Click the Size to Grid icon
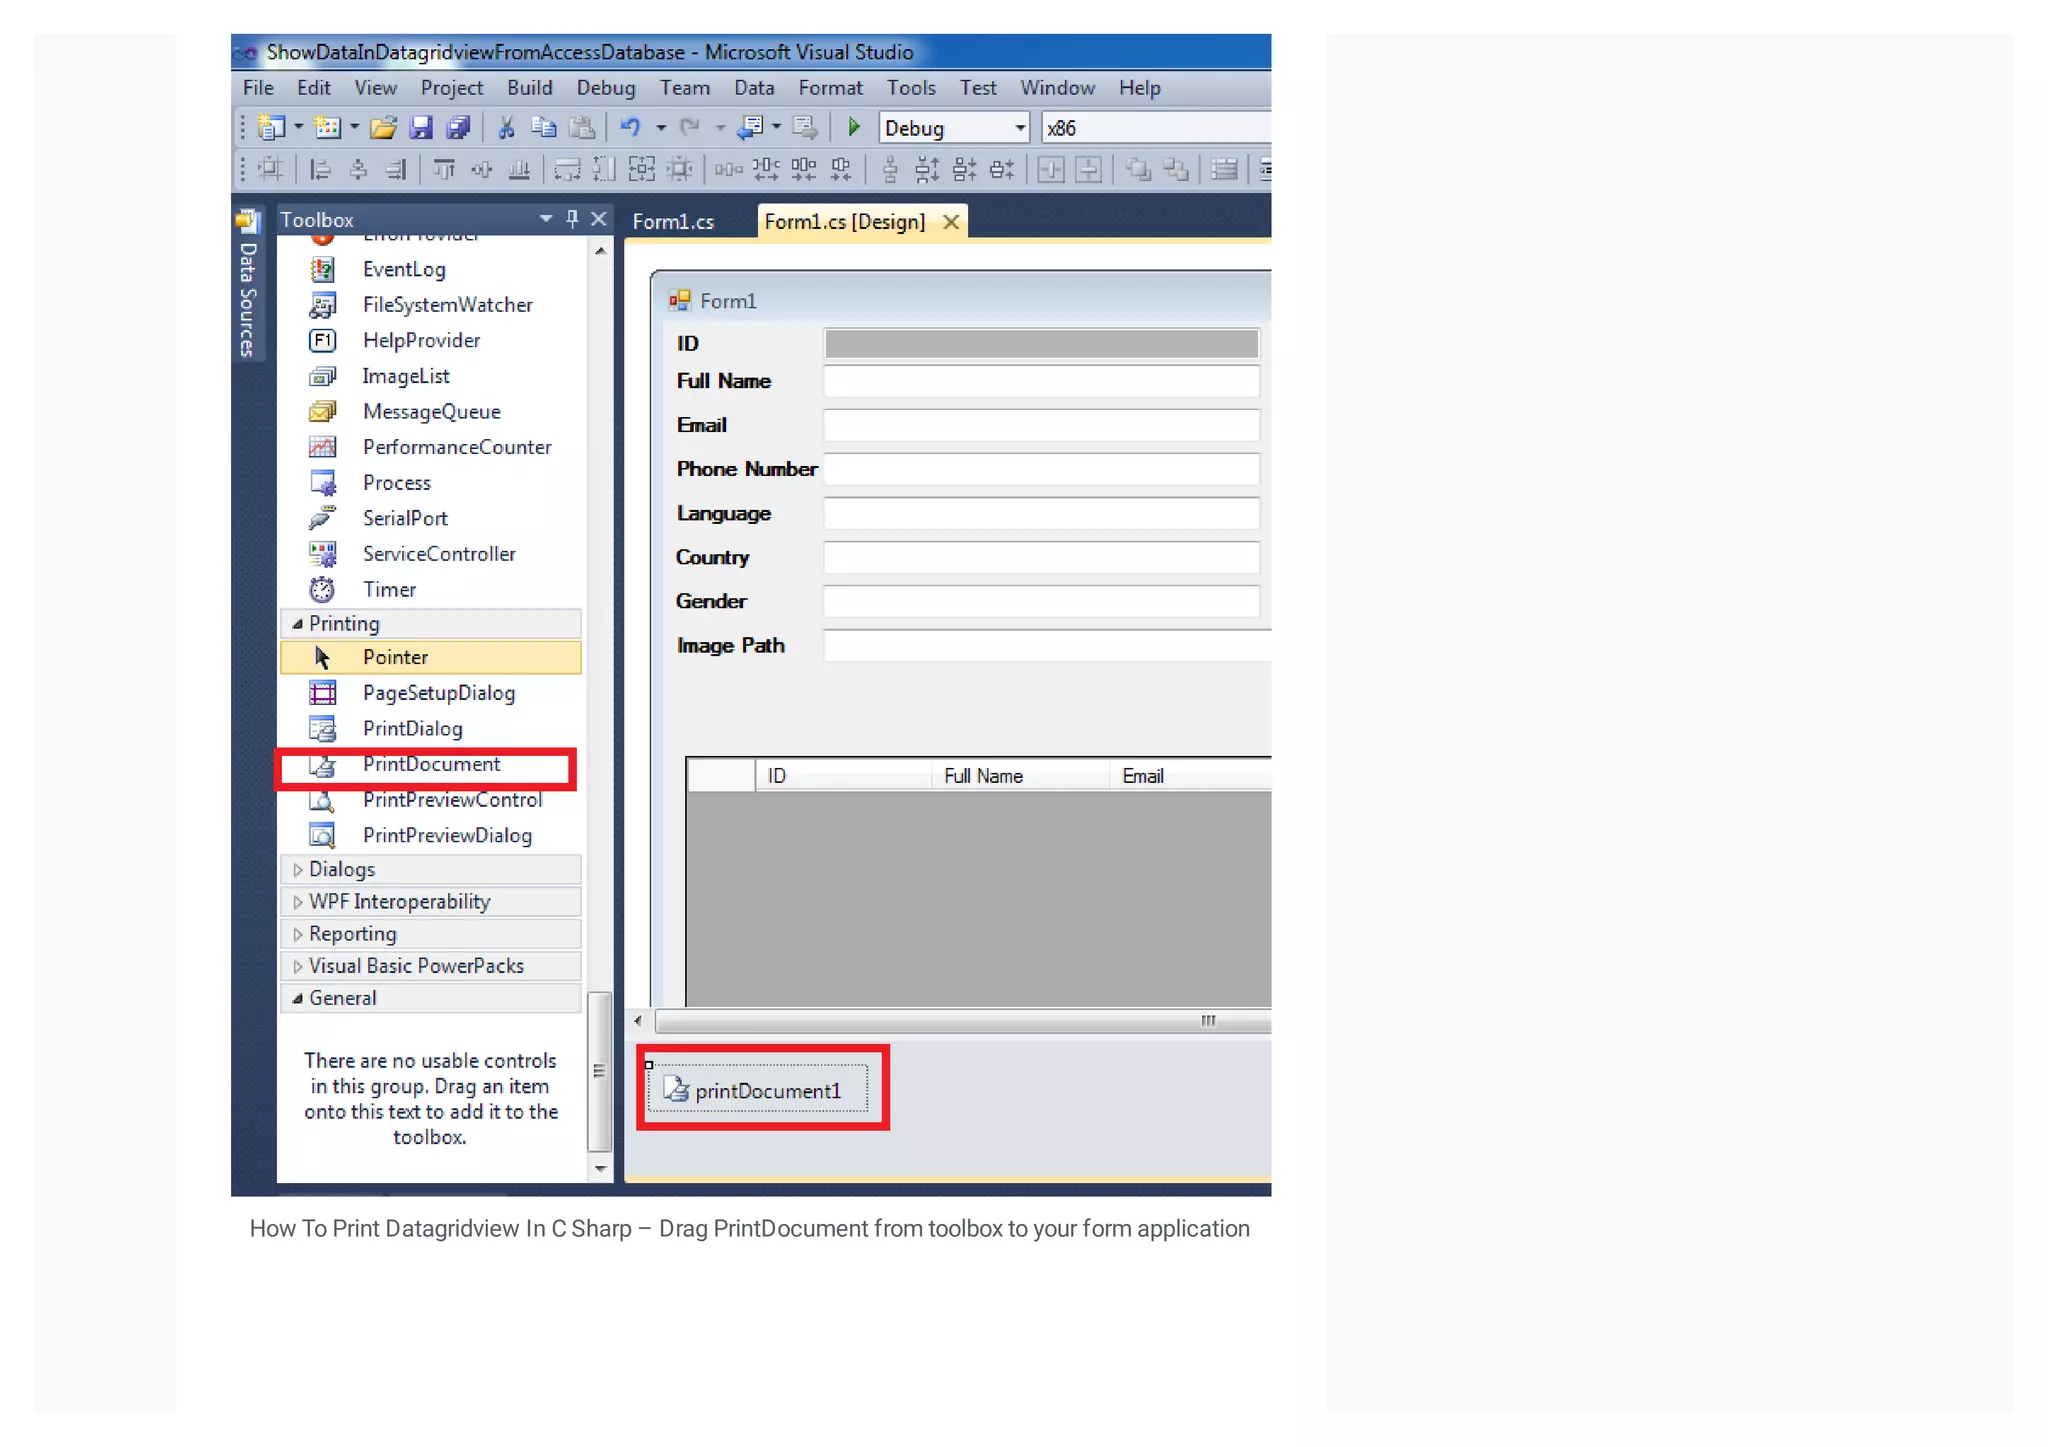The height and width of the screenshot is (1447, 2048). [680, 169]
